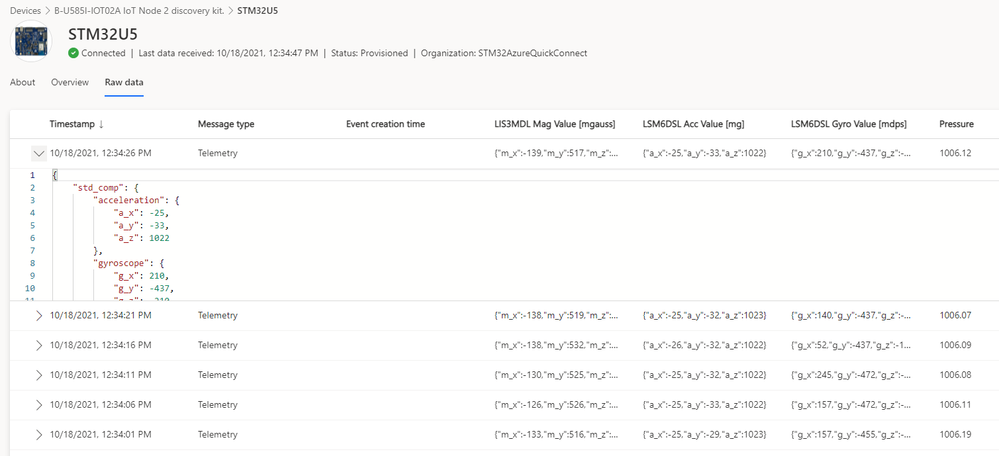Expand the 12:34:06 PM telemetry row
999x456 pixels.
[39, 405]
